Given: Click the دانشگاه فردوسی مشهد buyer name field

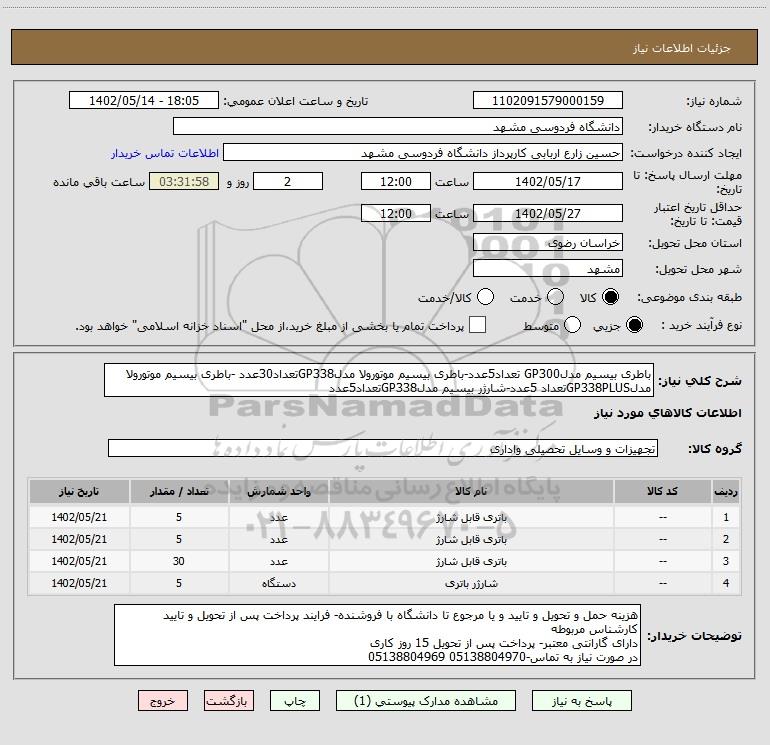Looking at the screenshot, I should [x=398, y=127].
